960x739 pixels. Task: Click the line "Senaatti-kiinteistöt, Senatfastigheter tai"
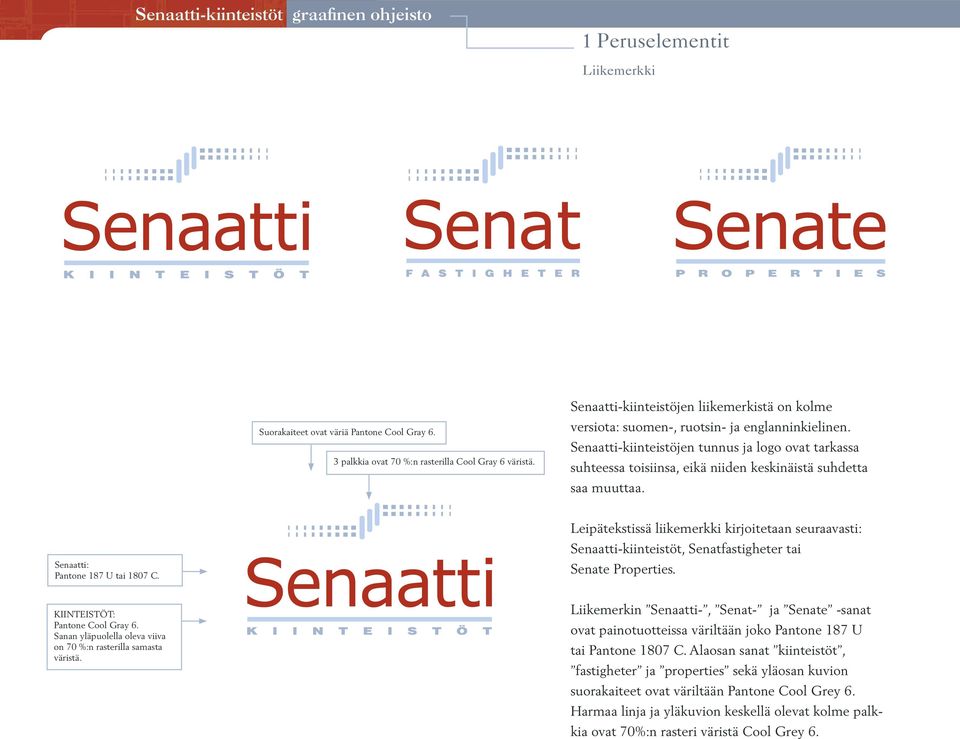(686, 549)
